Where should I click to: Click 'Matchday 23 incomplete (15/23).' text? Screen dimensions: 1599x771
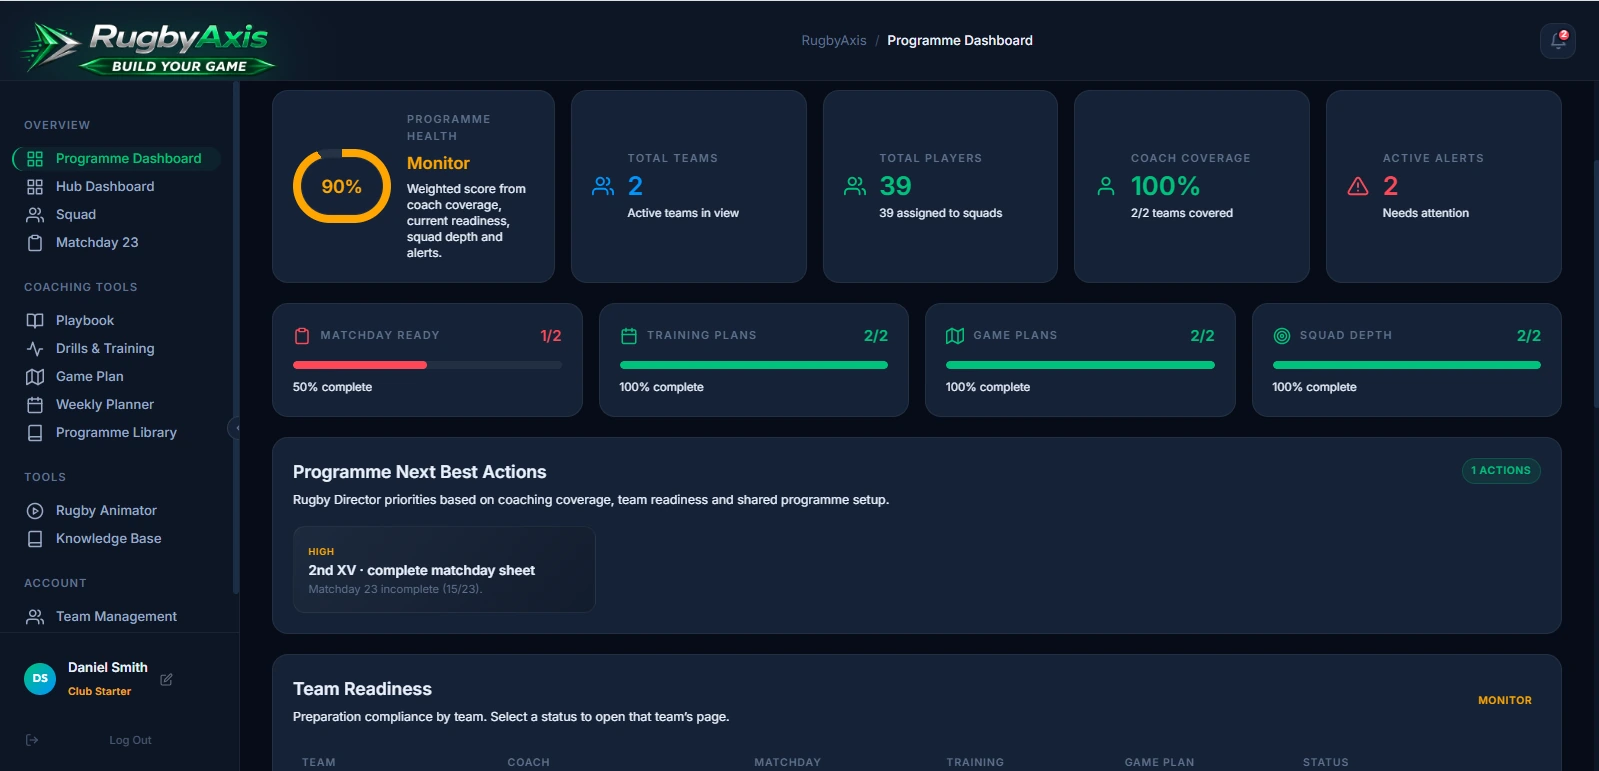[x=395, y=590]
